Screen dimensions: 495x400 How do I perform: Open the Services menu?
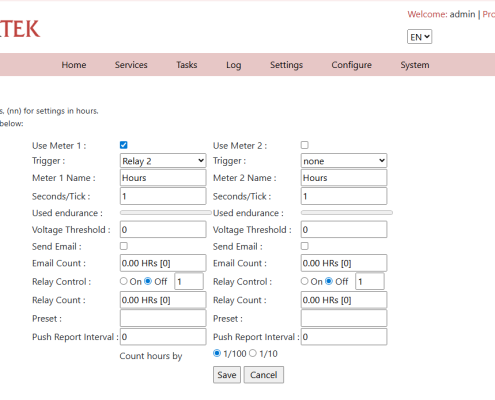(x=131, y=65)
